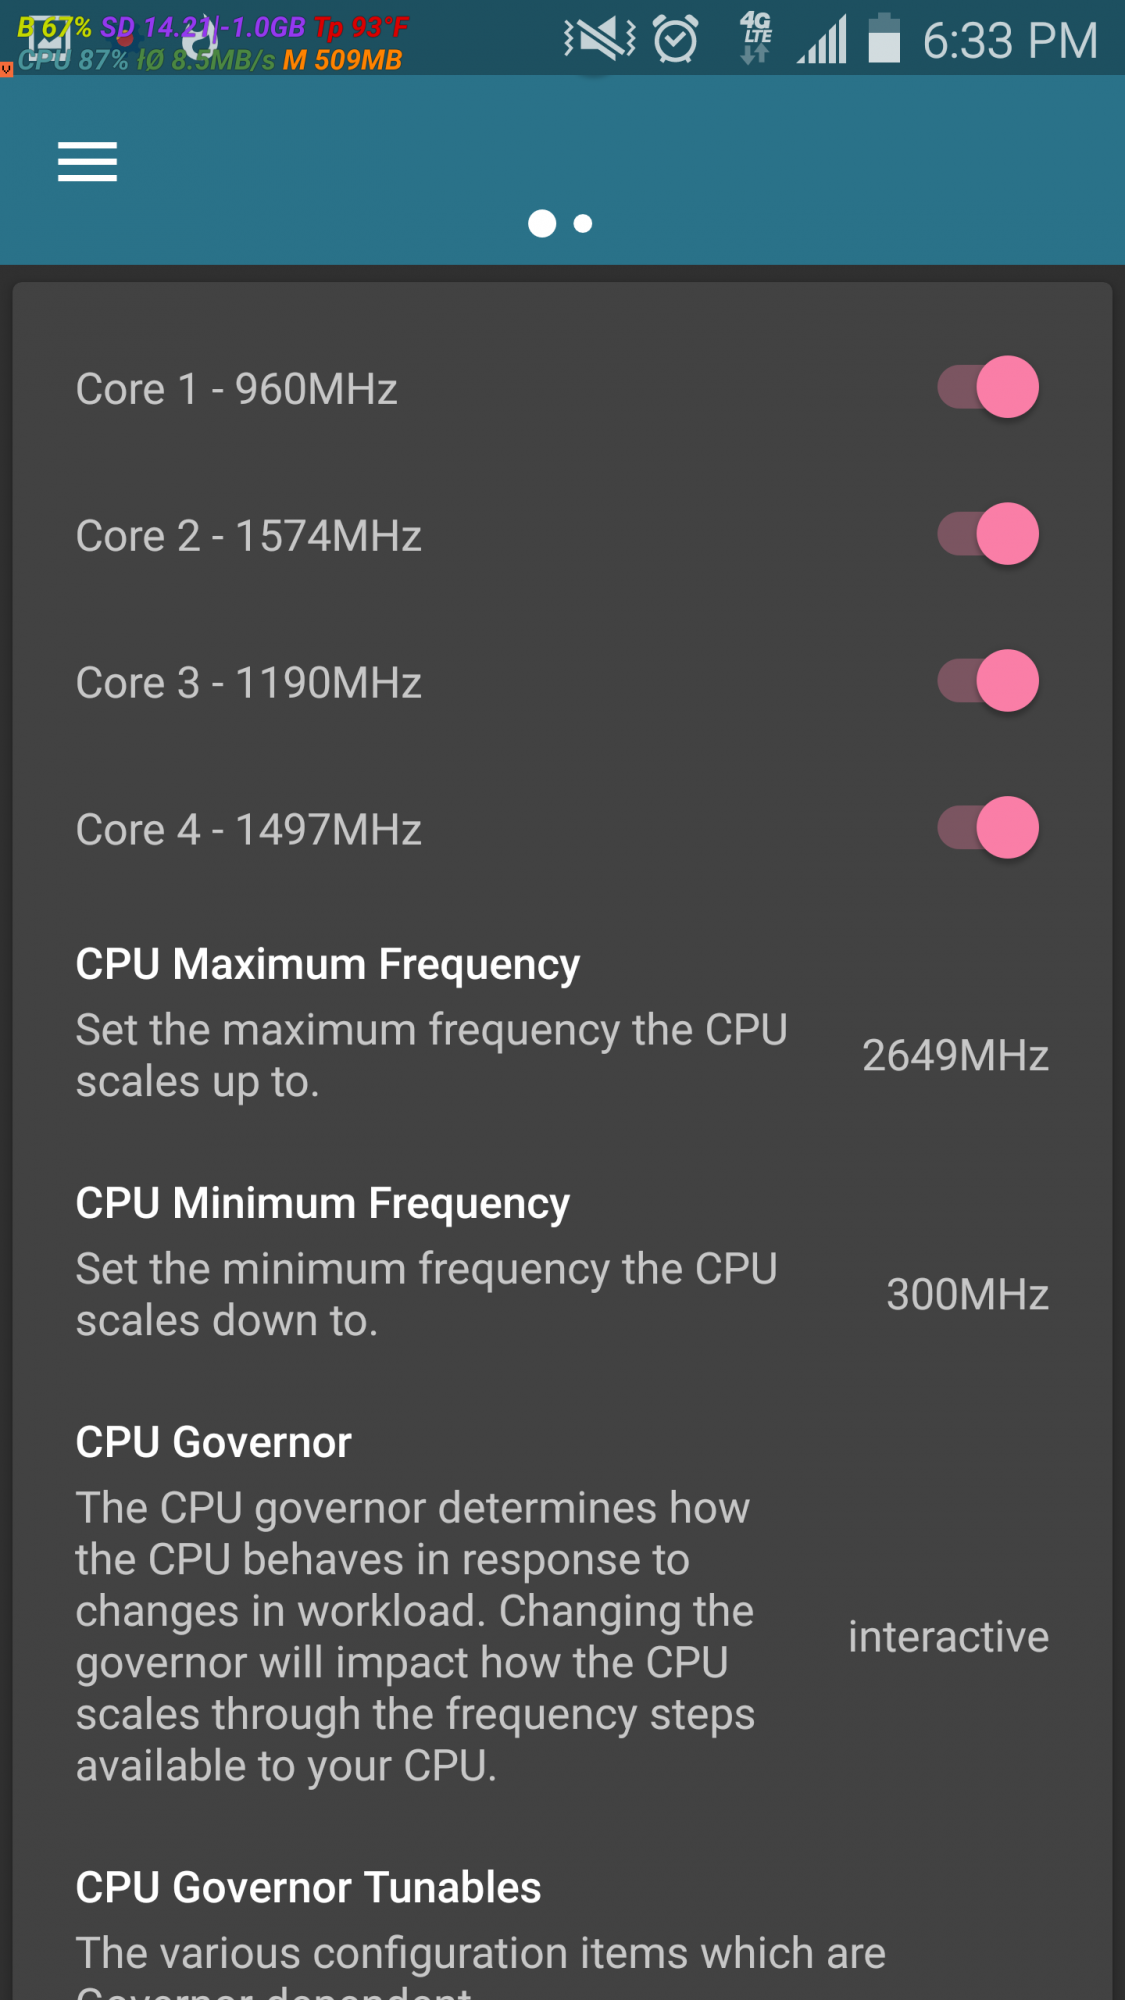Disable Core 1 toggle switch
Image resolution: width=1125 pixels, height=2000 pixels.
(988, 387)
